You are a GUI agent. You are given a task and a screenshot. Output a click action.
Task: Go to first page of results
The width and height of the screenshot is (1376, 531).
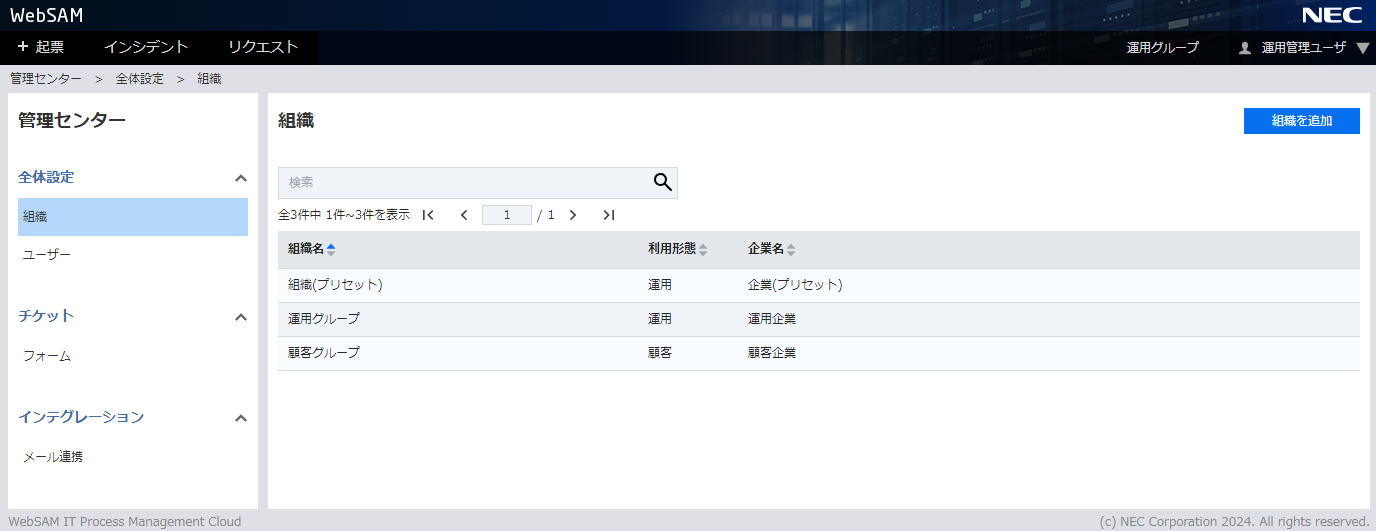pyautogui.click(x=428, y=215)
